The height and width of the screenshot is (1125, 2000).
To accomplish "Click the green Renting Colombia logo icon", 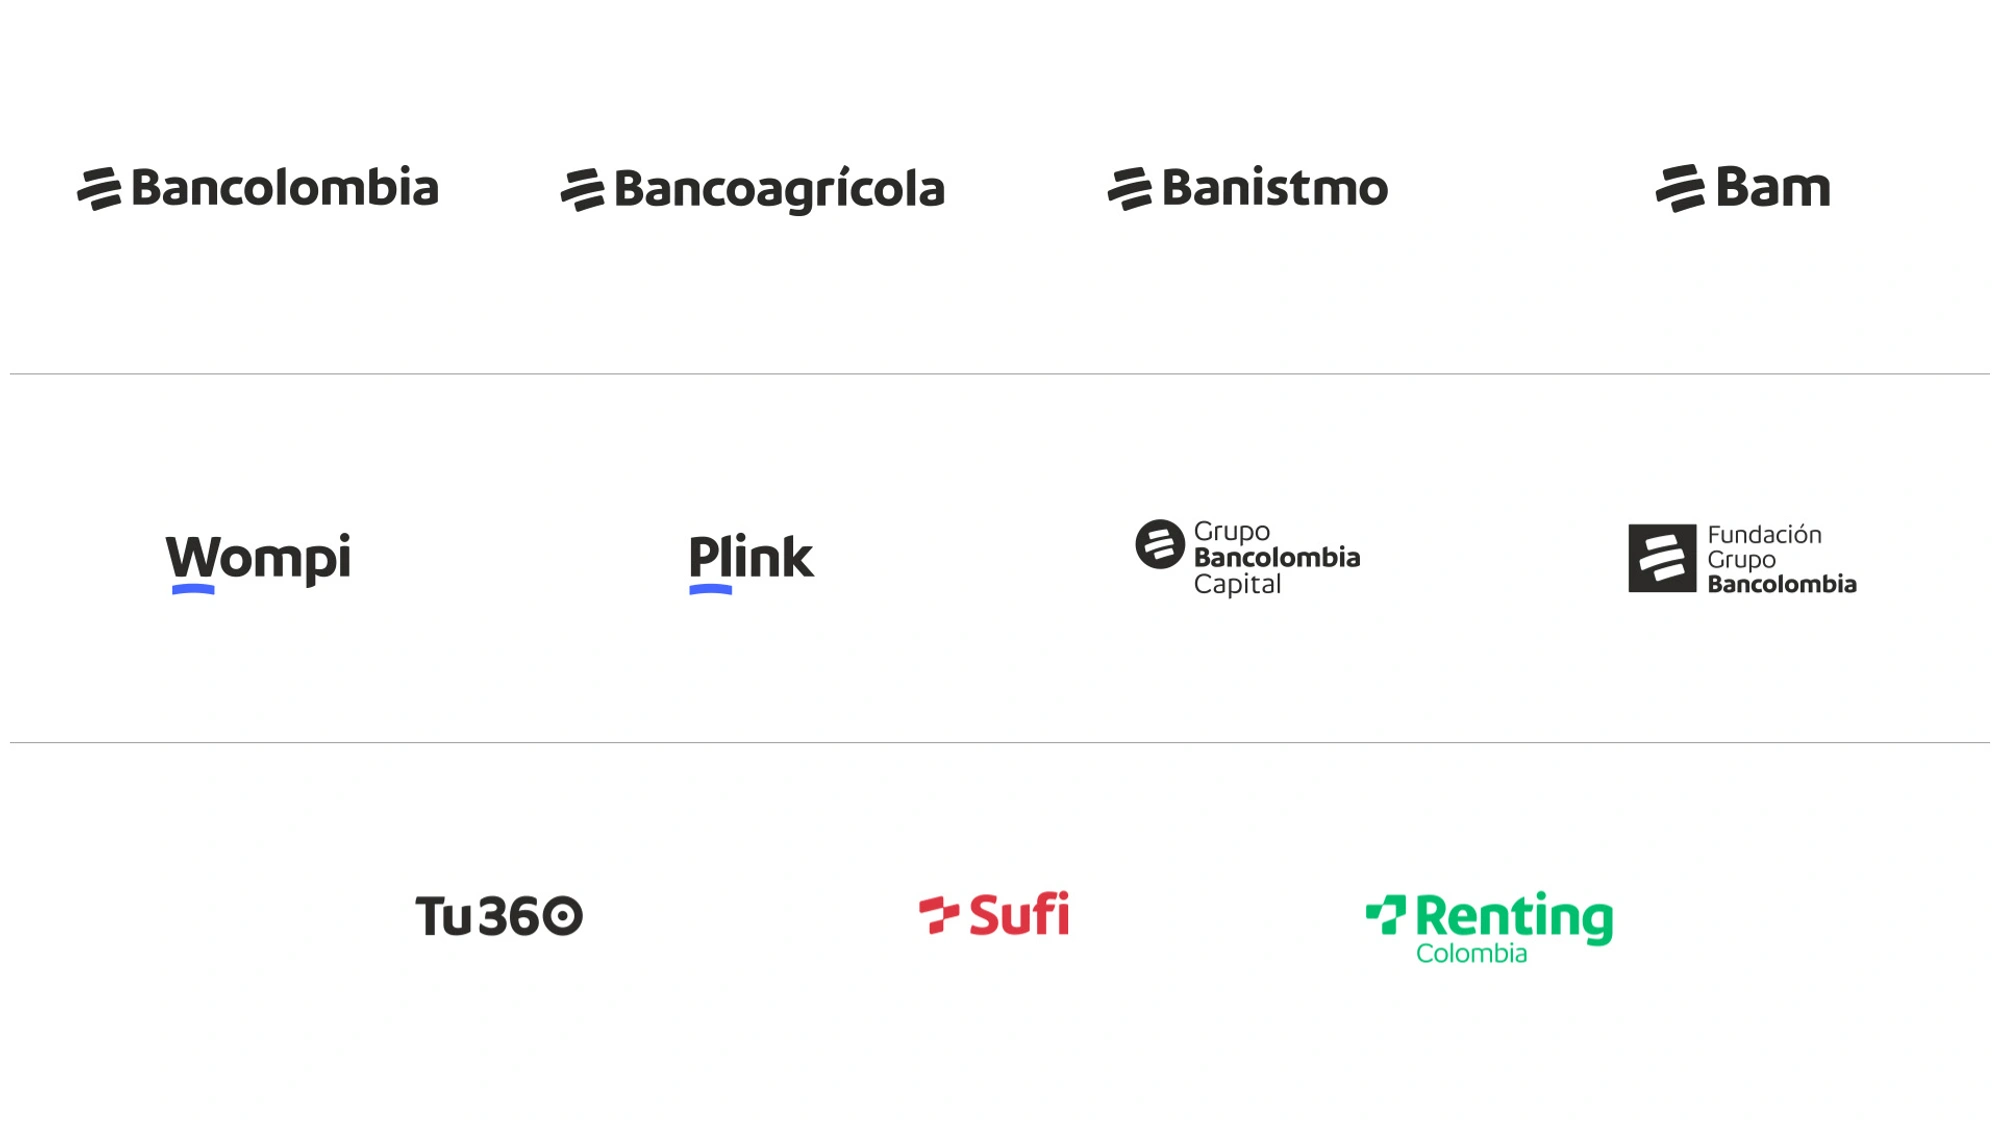I will [x=1386, y=914].
